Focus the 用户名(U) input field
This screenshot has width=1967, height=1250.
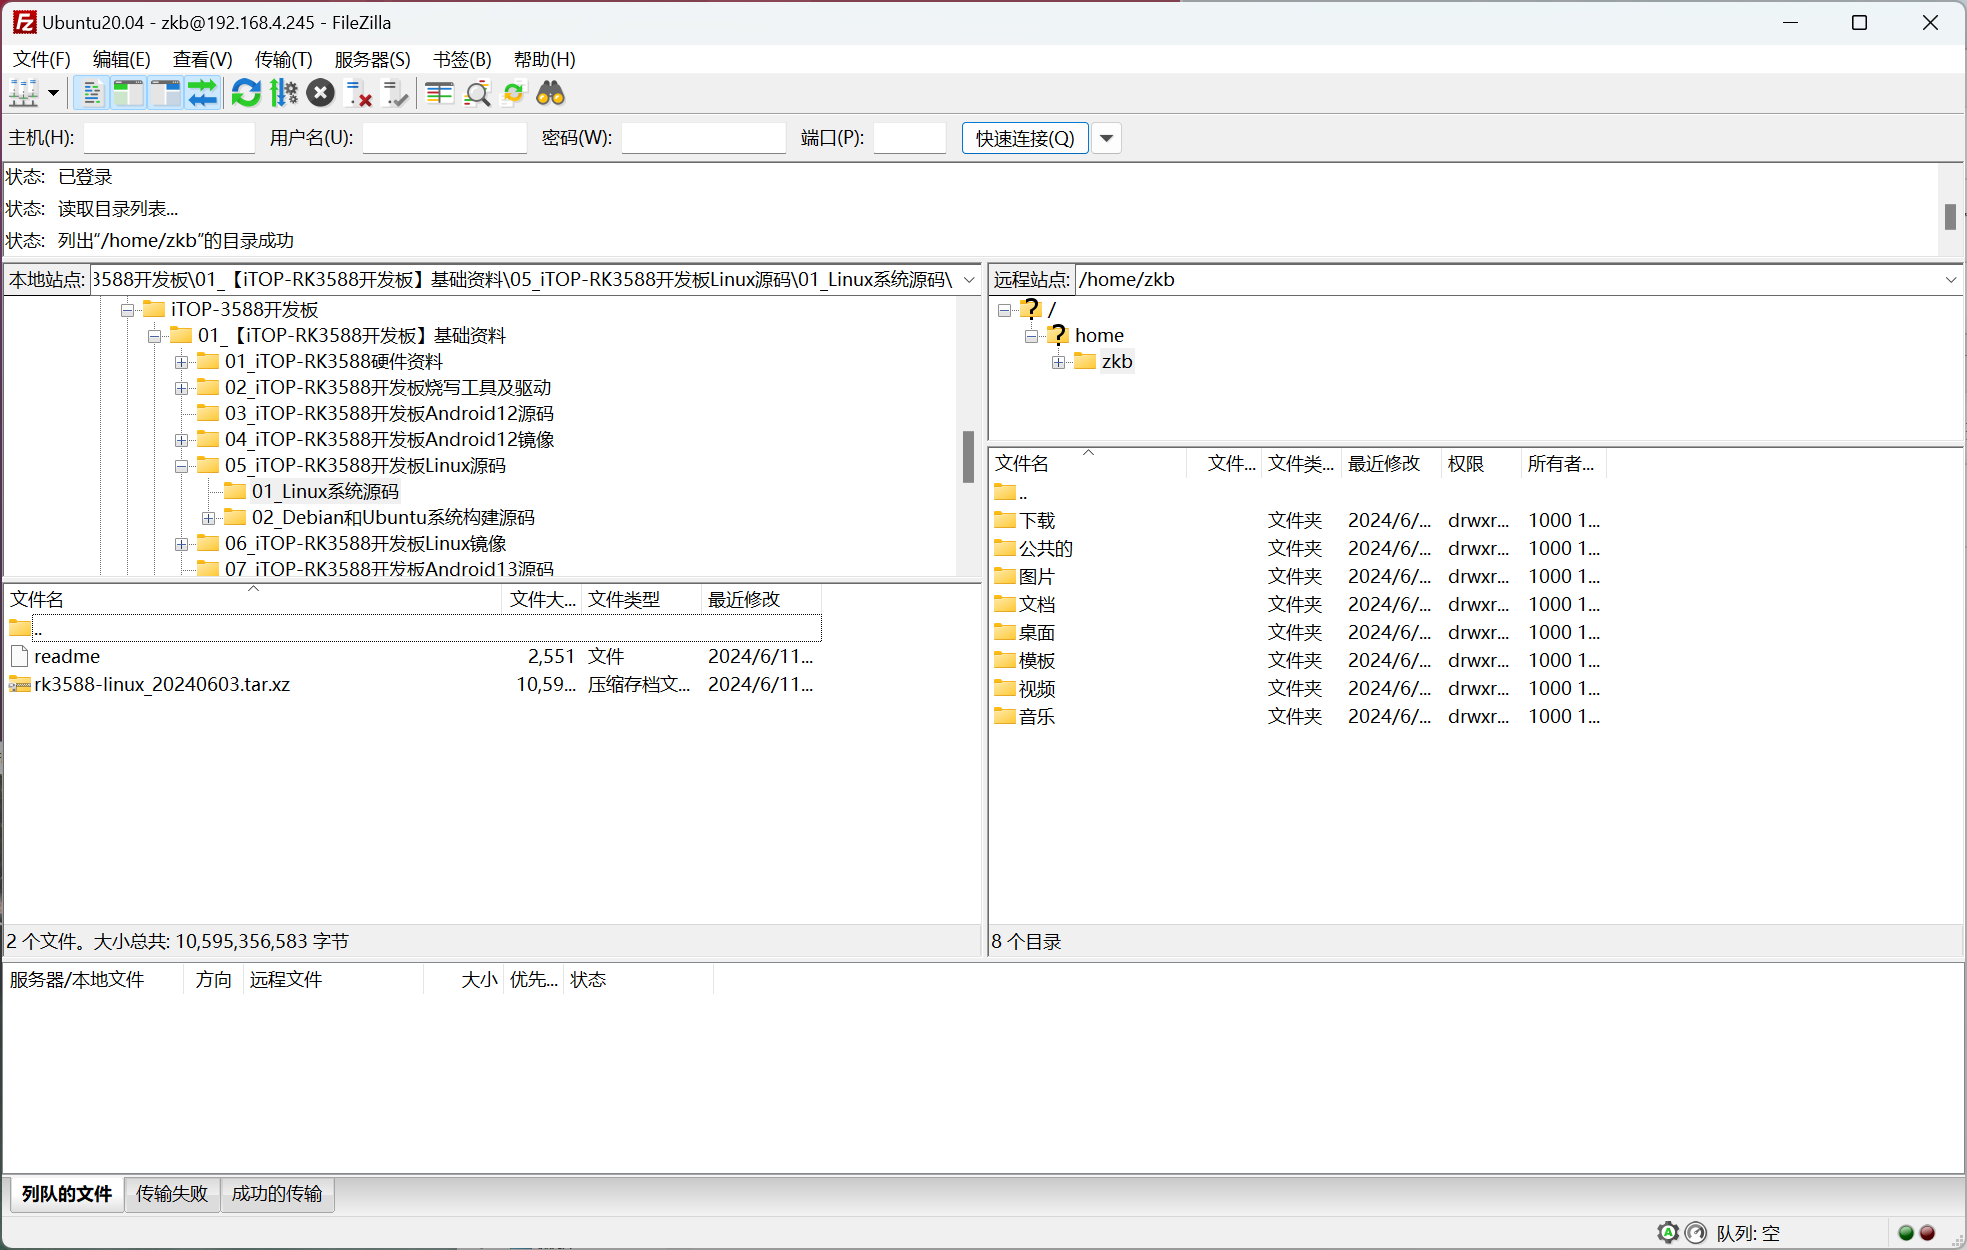[x=444, y=138]
